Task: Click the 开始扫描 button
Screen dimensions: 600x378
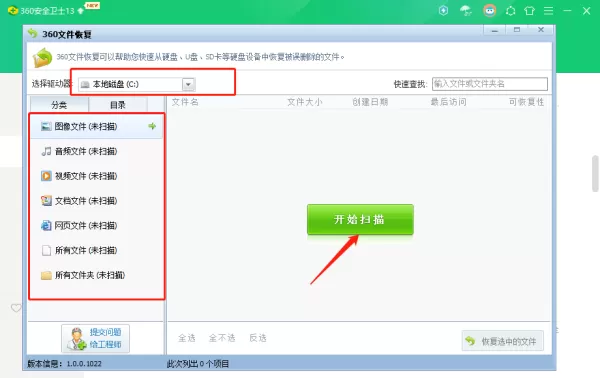Action: [x=360, y=219]
